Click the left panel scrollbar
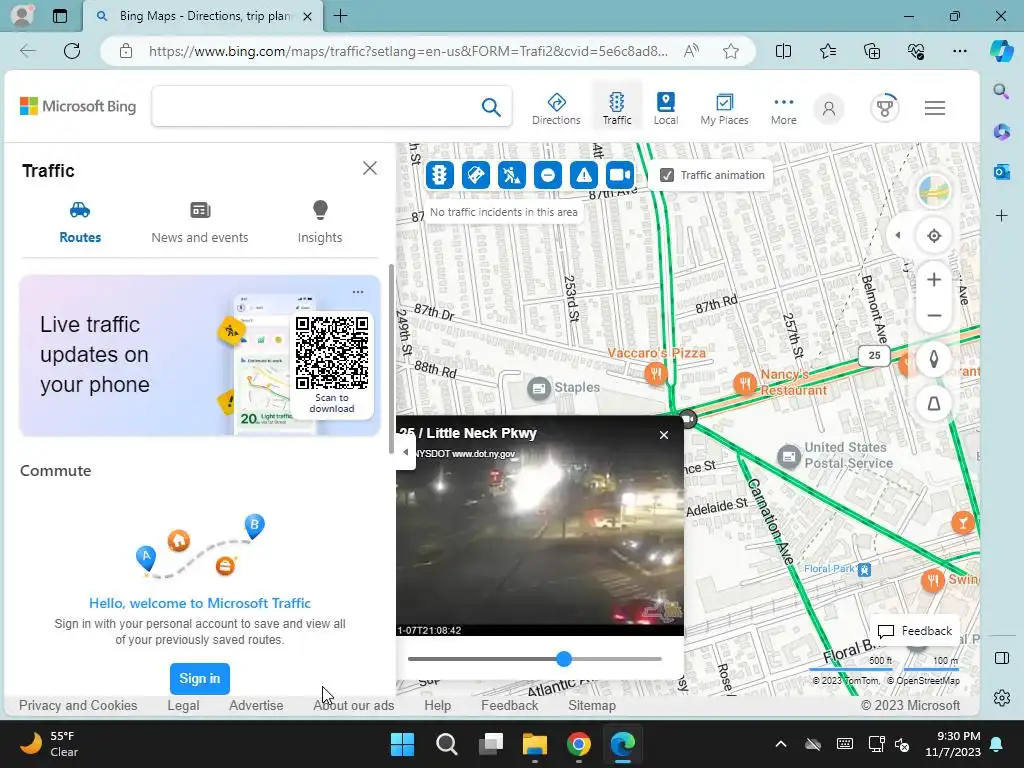 tap(391, 359)
